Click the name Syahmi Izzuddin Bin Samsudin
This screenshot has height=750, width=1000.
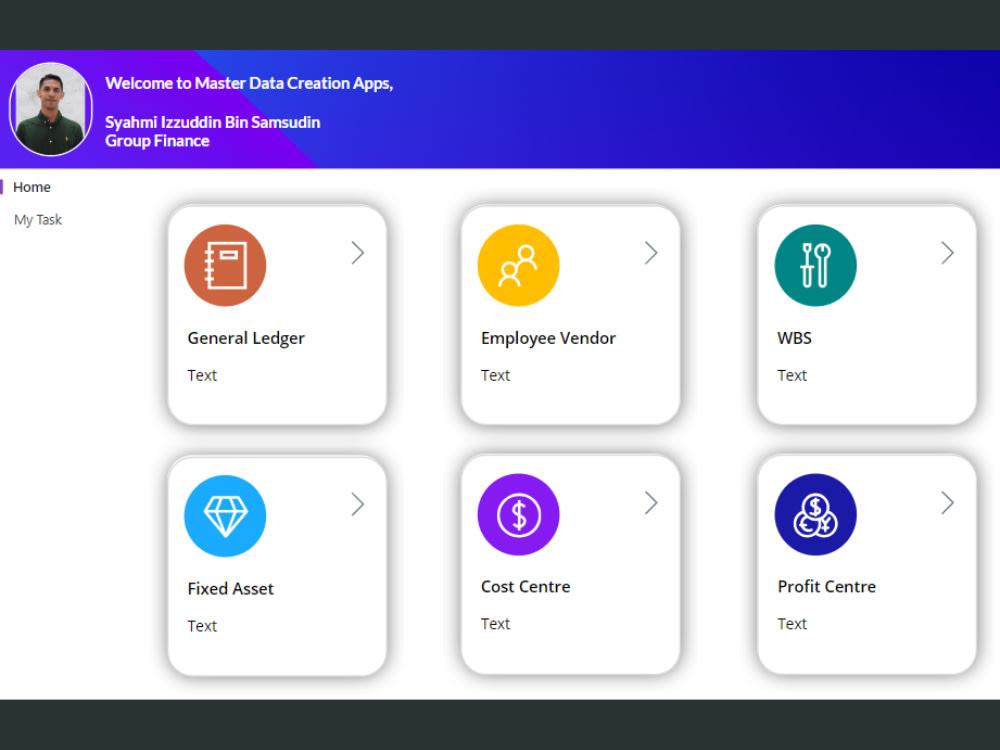pyautogui.click(x=212, y=121)
